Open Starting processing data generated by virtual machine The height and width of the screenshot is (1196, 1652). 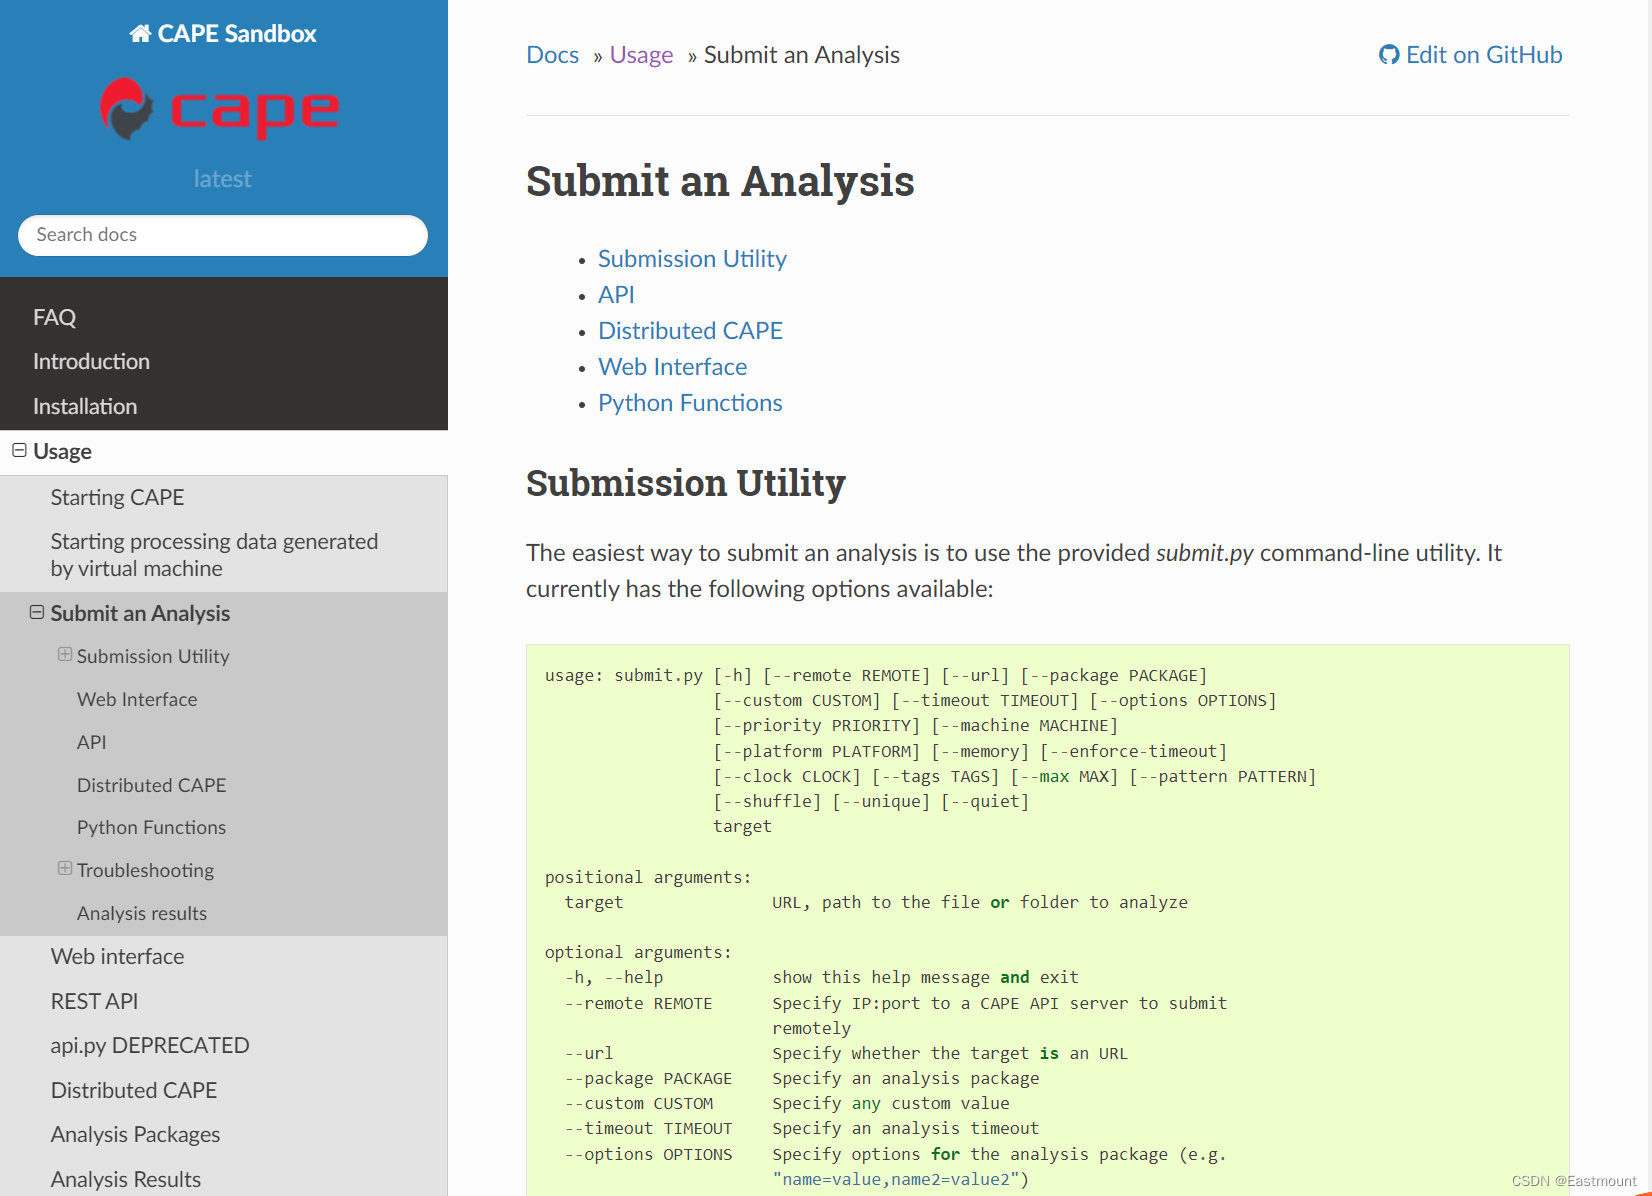pyautogui.click(x=214, y=554)
